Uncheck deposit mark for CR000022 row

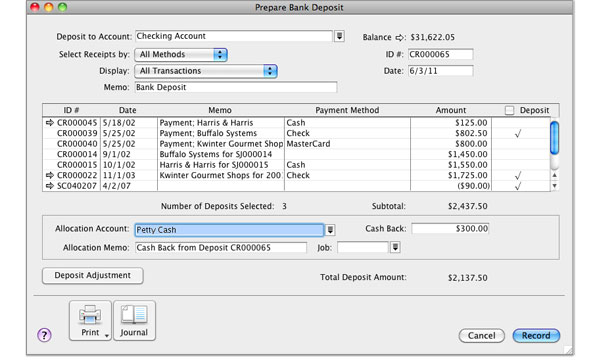518,176
